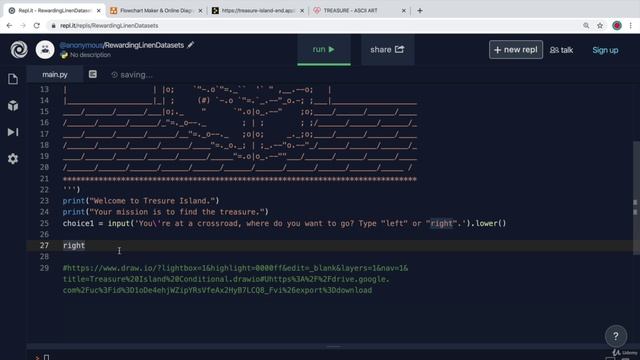Click the word right on line 27
640x360 pixels.
point(74,245)
